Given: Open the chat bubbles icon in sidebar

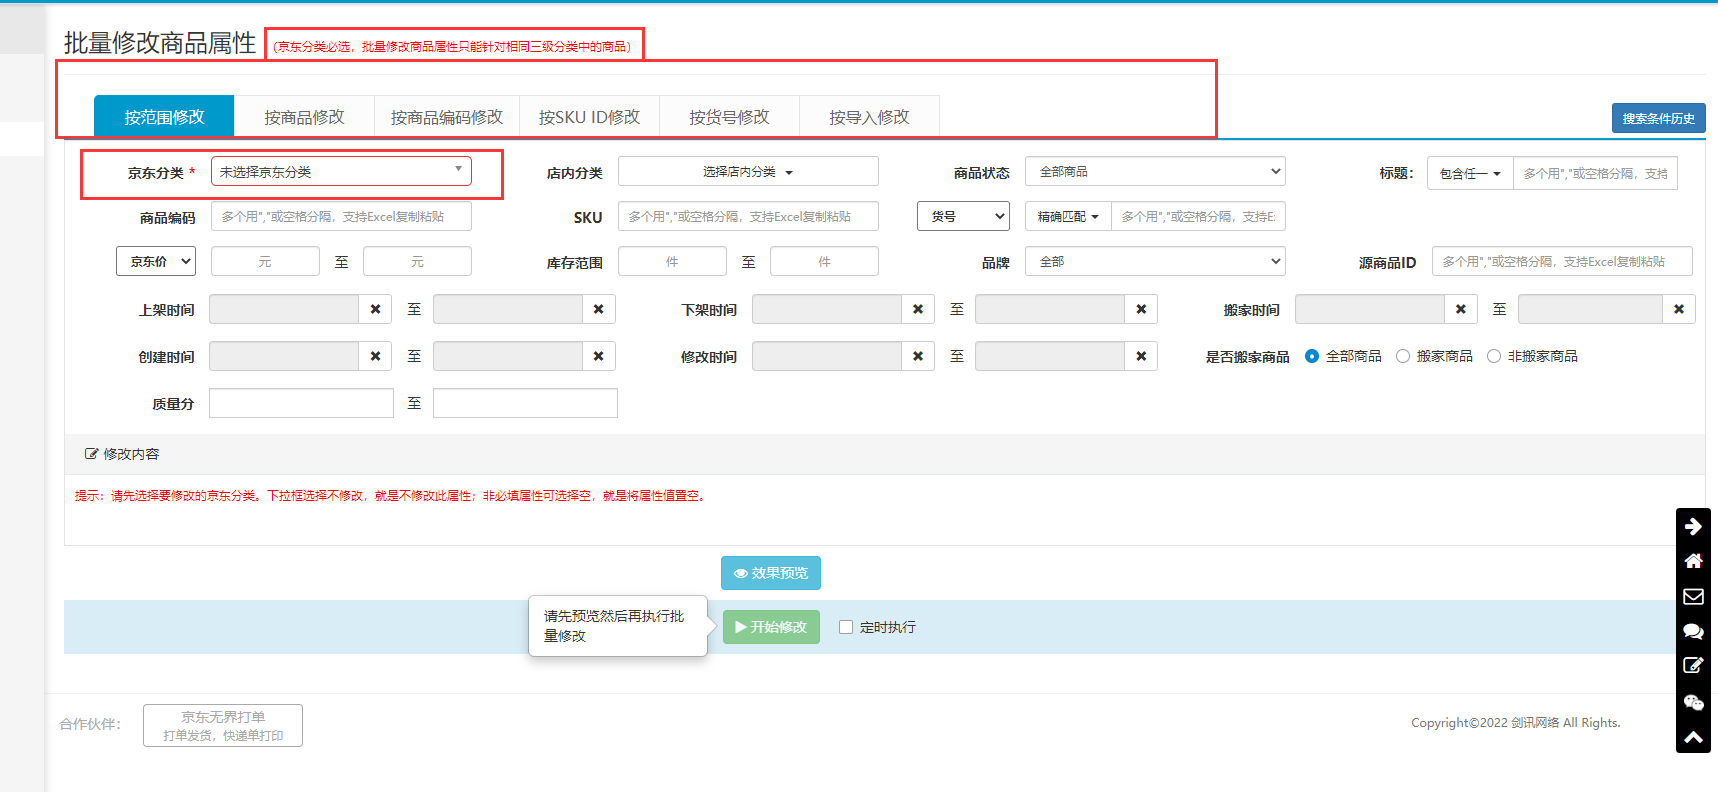Looking at the screenshot, I should pyautogui.click(x=1693, y=631).
